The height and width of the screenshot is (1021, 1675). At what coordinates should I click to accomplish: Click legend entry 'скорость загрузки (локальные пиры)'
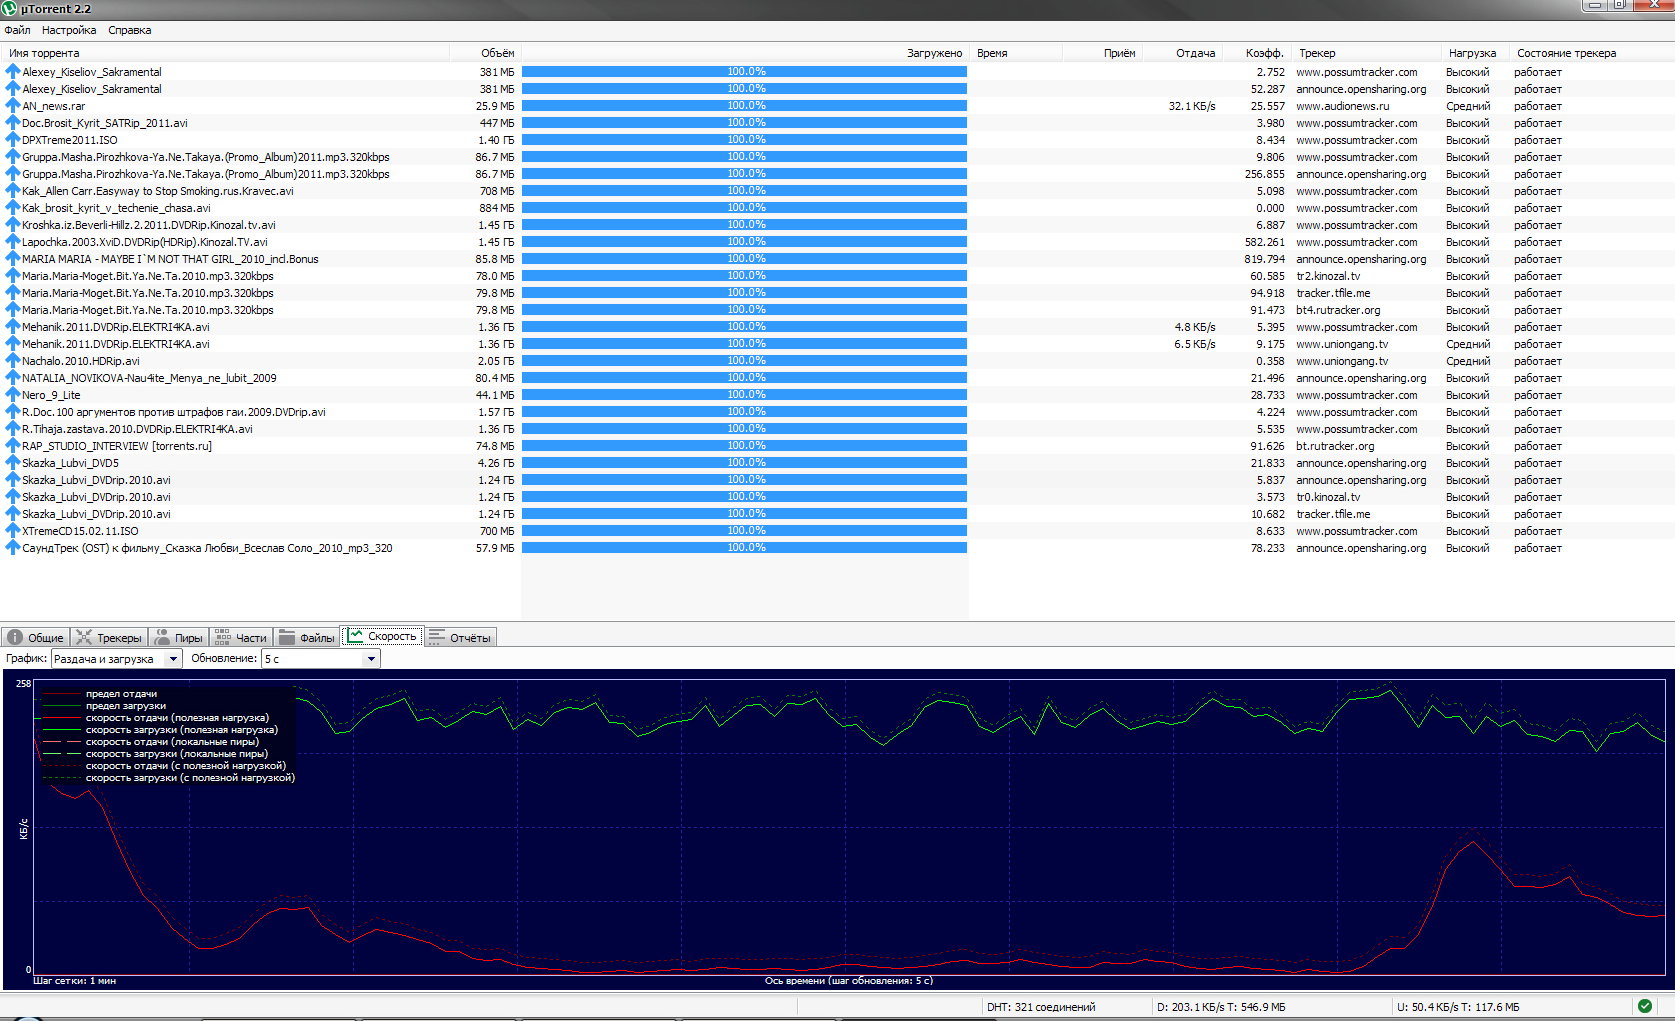[x=177, y=754]
